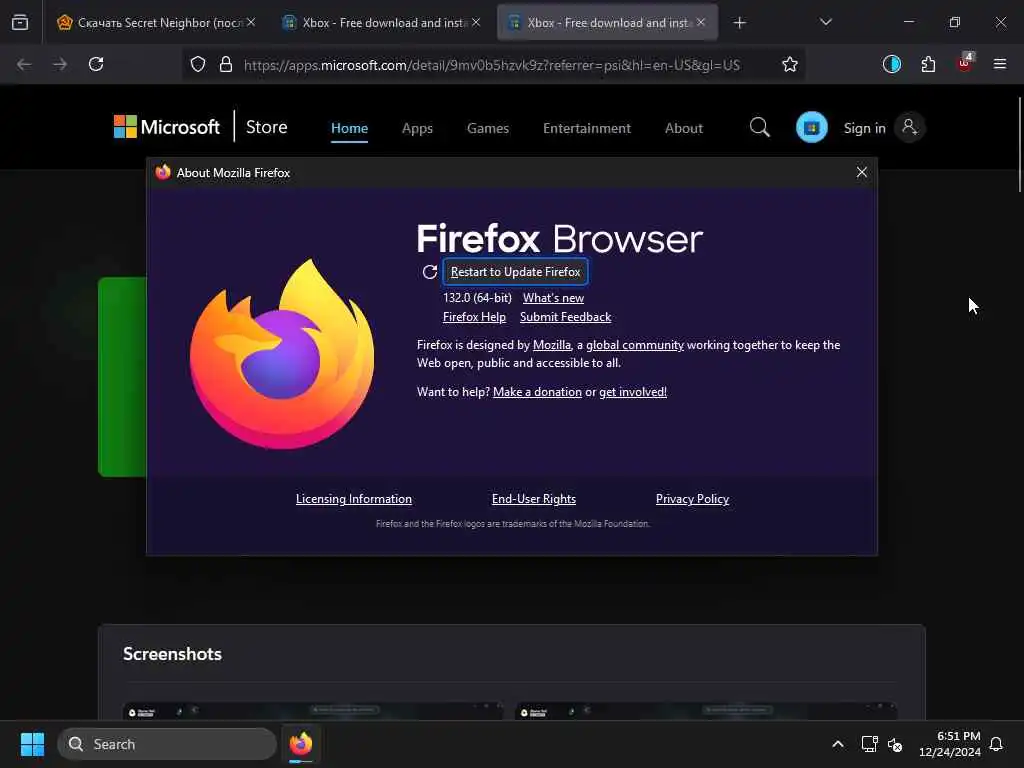Open the Extensions puzzle icon
The height and width of the screenshot is (768, 1024).
(928, 64)
